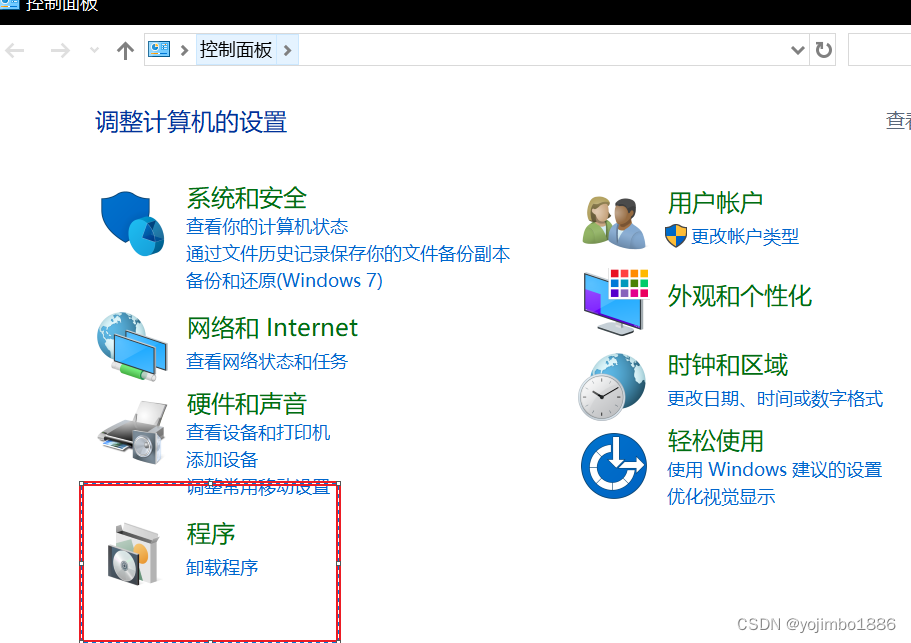The width and height of the screenshot is (911, 643).
Task: Click the shield icon beside 更改帐户类型
Action: 676,236
